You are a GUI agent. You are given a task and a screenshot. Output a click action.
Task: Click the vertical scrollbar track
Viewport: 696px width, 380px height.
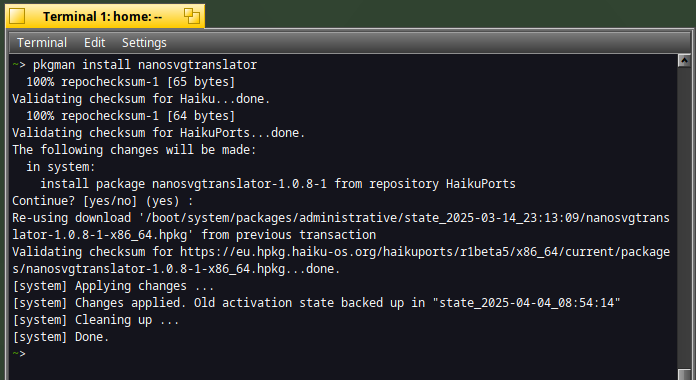tap(684, 218)
